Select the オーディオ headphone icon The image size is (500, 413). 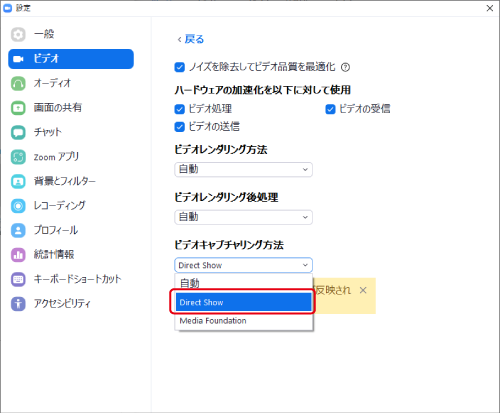coord(18,83)
